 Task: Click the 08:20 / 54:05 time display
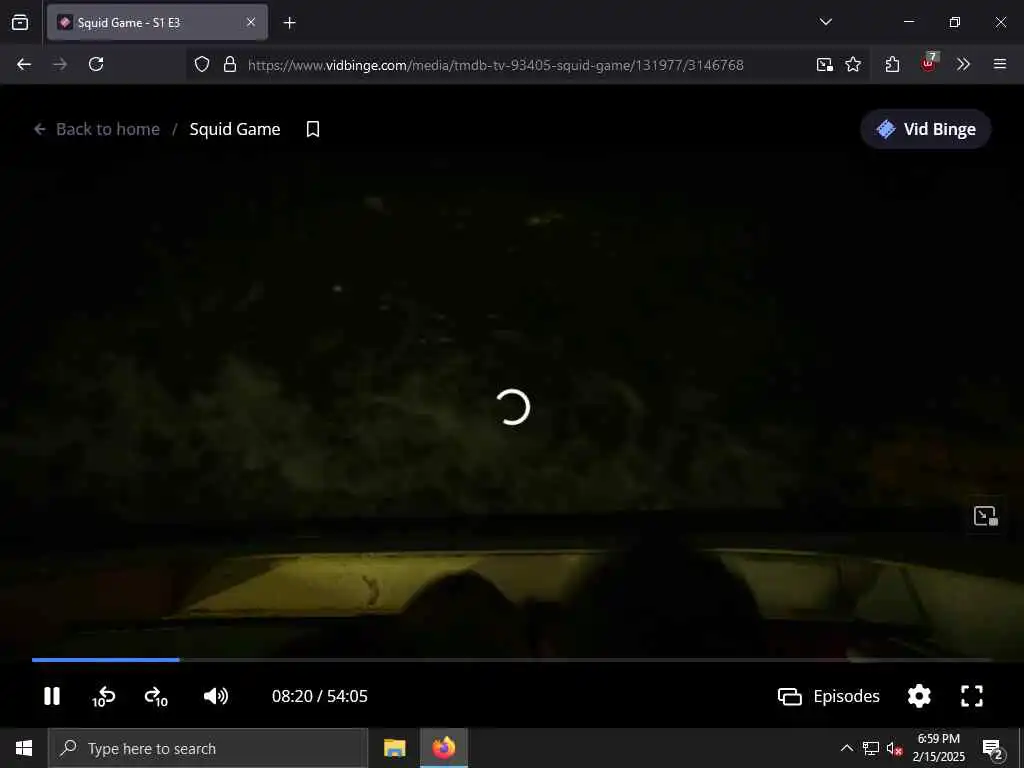[x=319, y=696]
